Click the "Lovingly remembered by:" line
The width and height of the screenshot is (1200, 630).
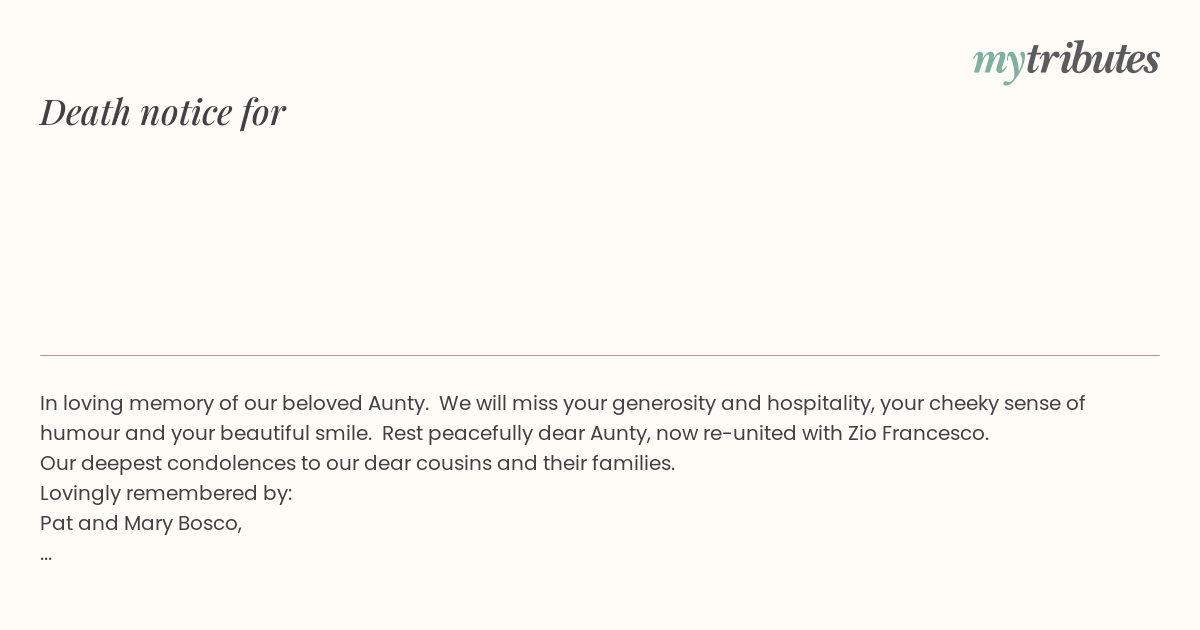(166, 493)
